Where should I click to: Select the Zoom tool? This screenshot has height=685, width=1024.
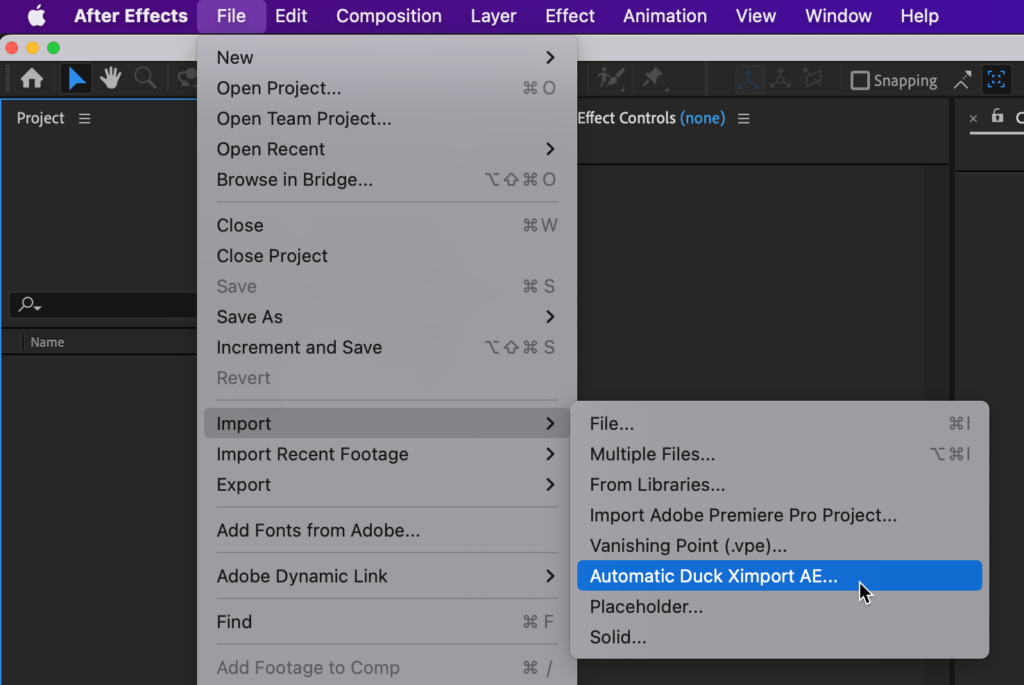click(145, 80)
